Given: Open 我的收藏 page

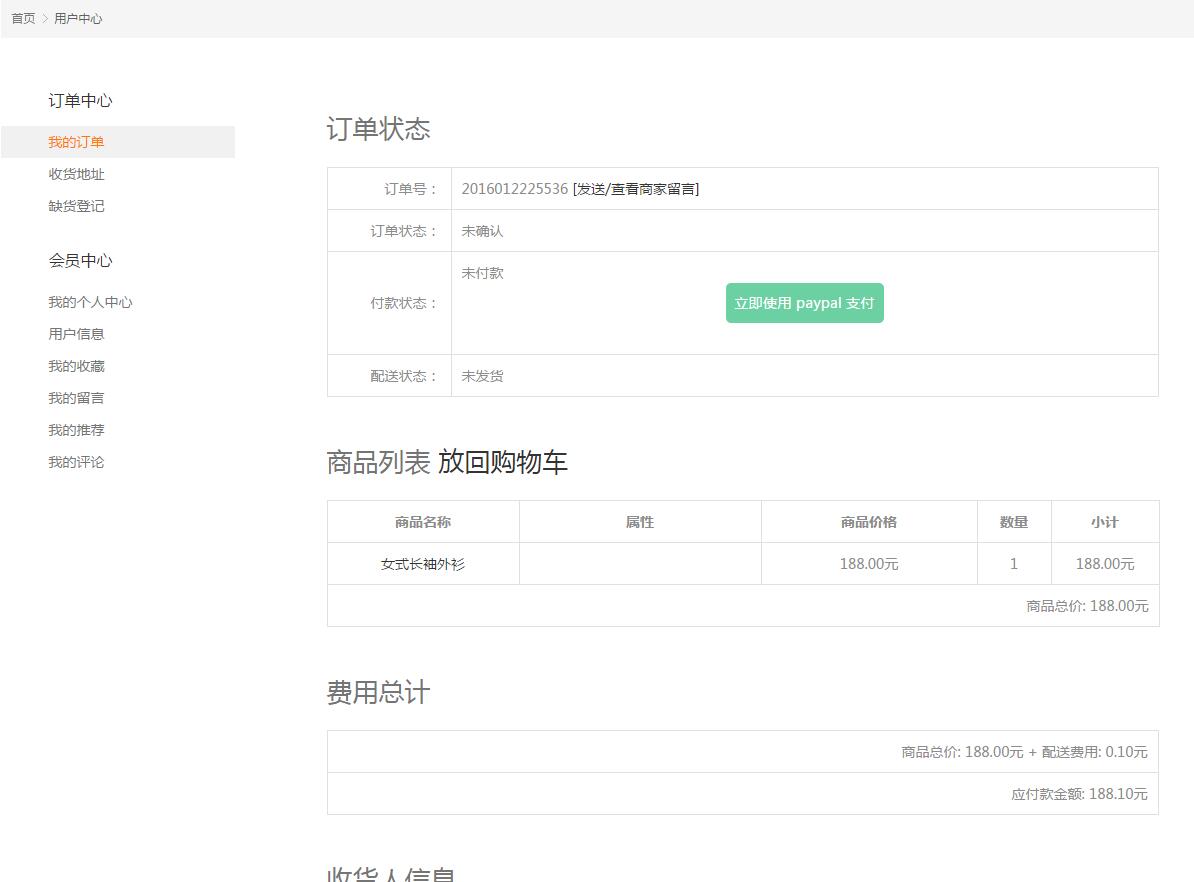Looking at the screenshot, I should 76,366.
